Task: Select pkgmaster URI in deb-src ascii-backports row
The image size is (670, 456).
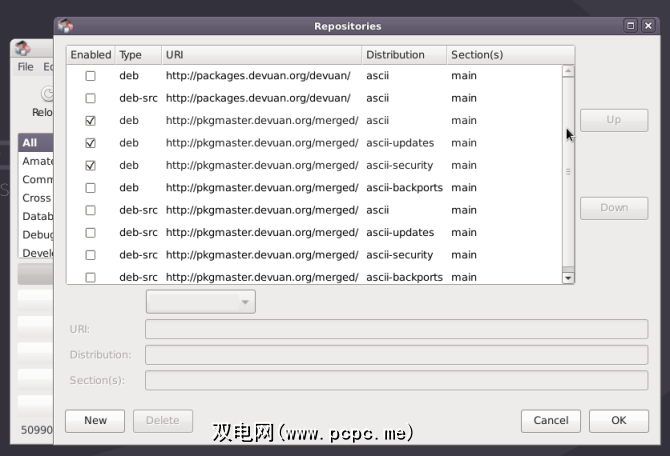Action: point(262,277)
